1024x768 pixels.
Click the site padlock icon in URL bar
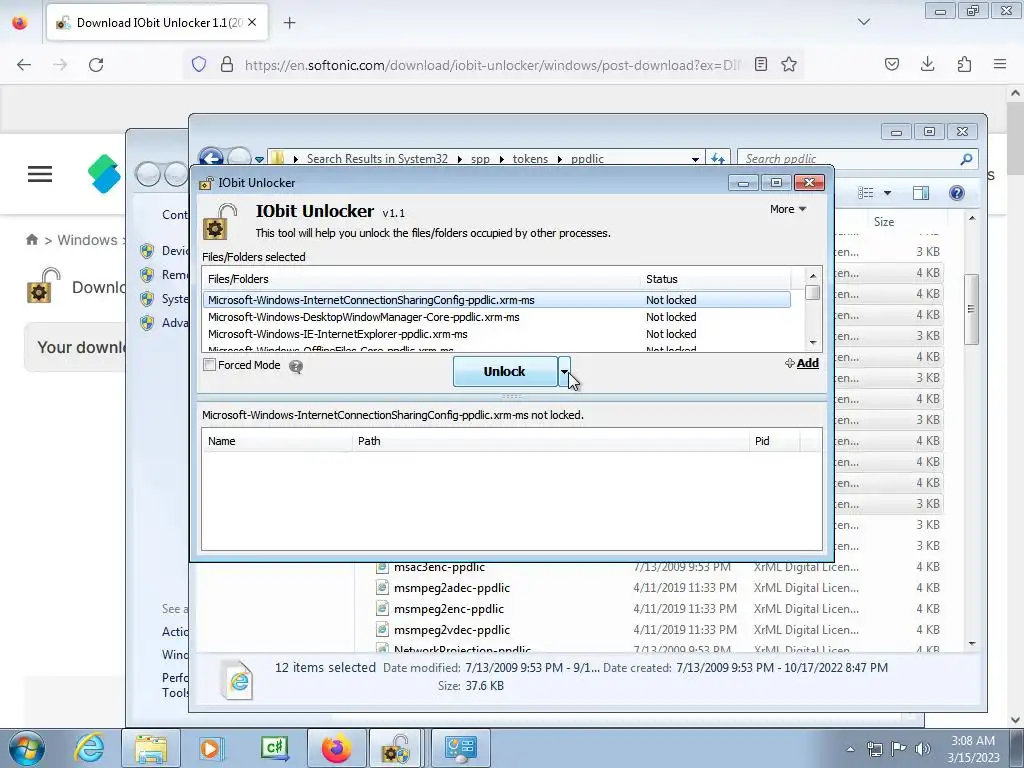[x=227, y=64]
